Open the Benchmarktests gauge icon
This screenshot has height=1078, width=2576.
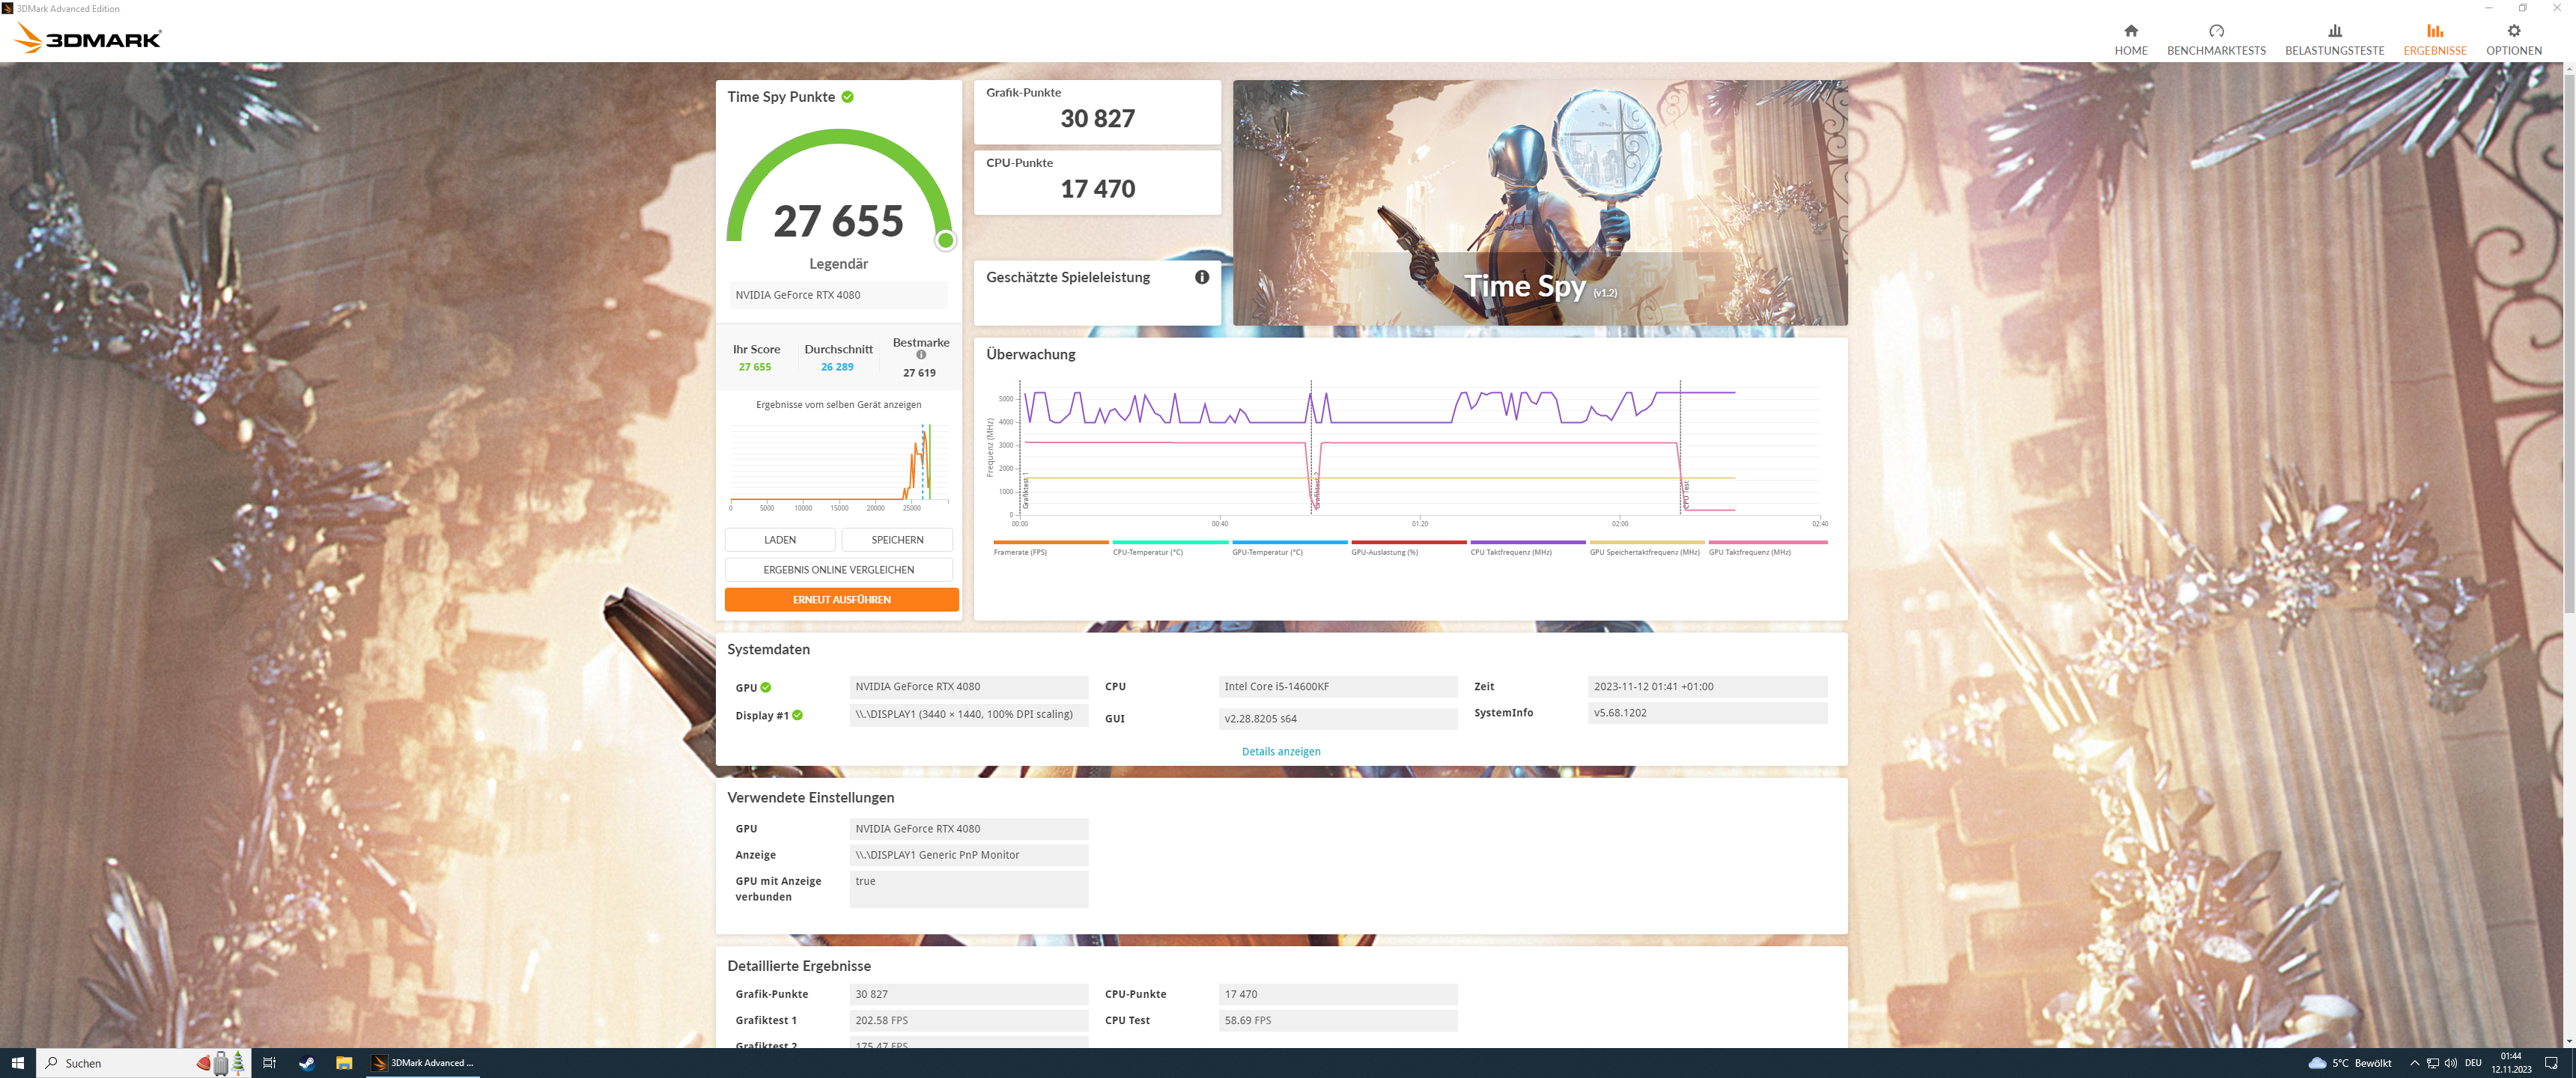2215,31
